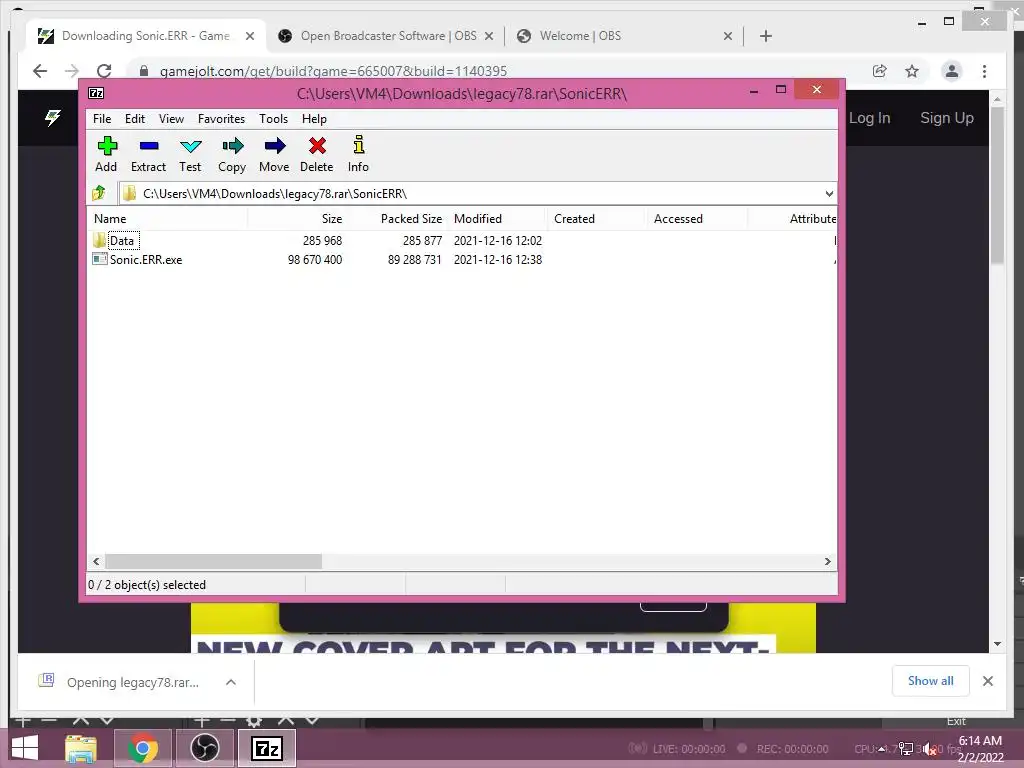Screen dimensions: 1024x768
Task: Open the Info tool in 7-Zip
Action: [358, 155]
